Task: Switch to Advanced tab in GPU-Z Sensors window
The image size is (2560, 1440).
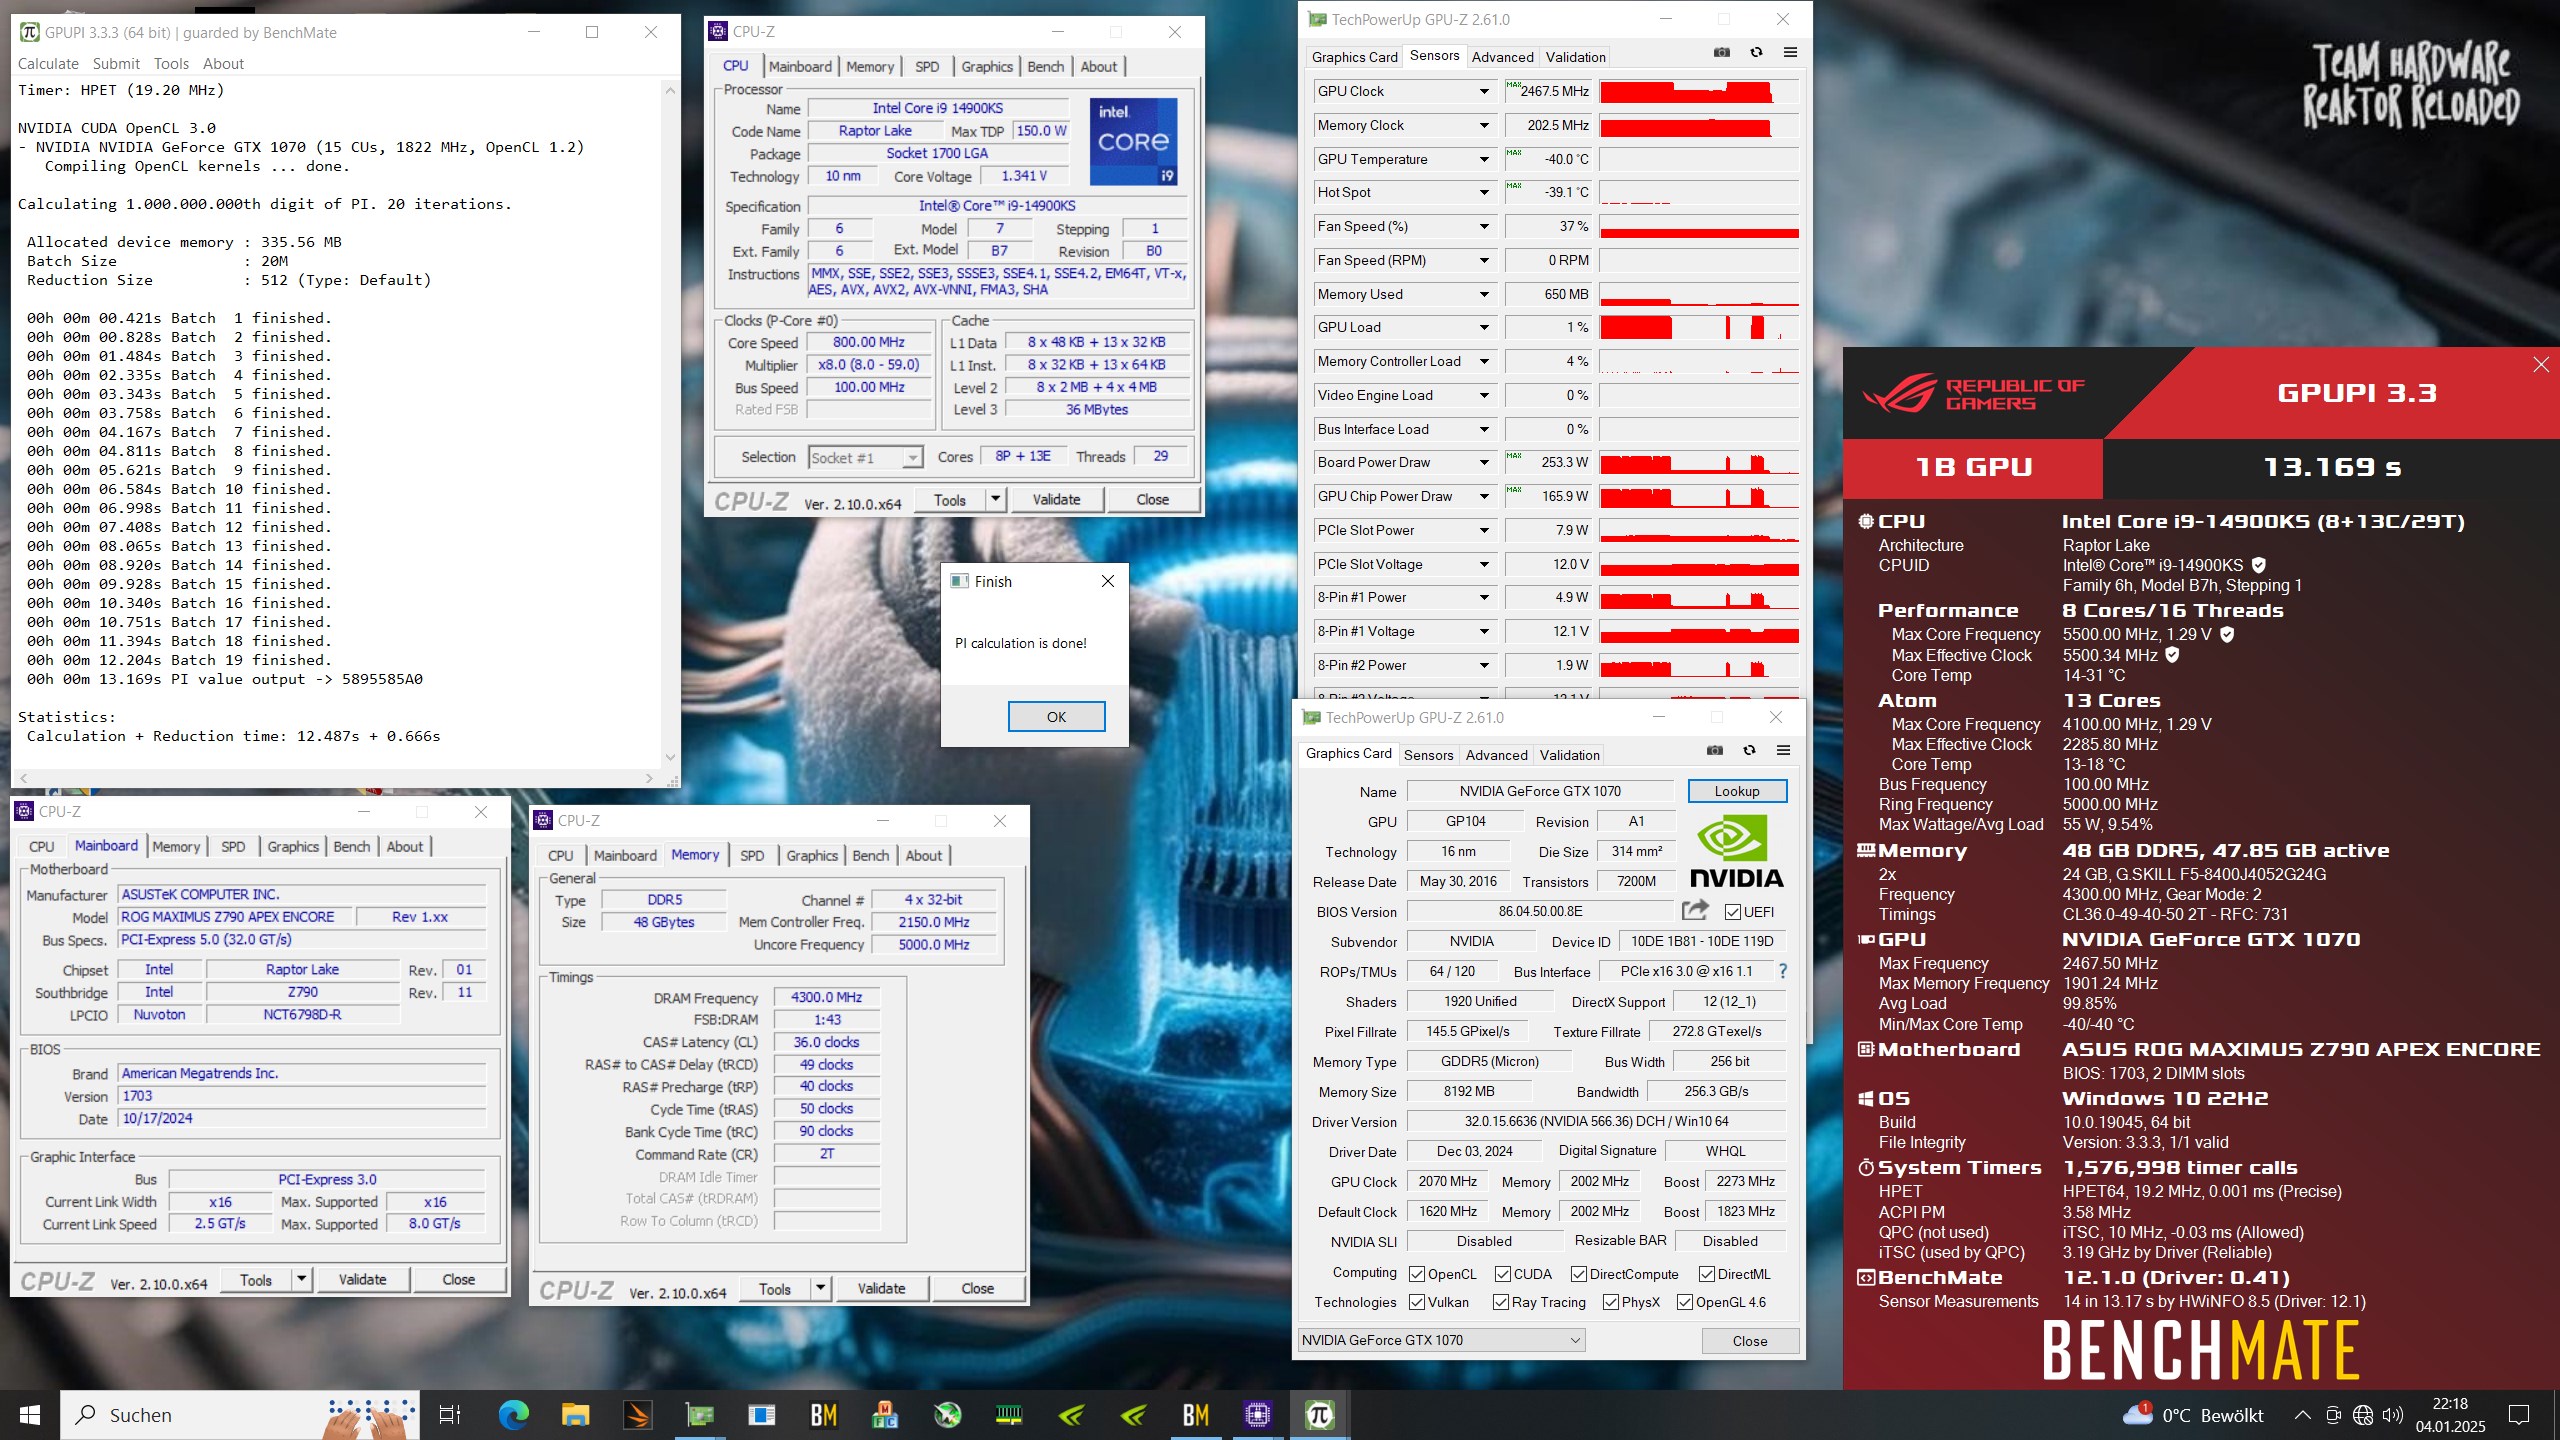Action: pyautogui.click(x=1502, y=57)
